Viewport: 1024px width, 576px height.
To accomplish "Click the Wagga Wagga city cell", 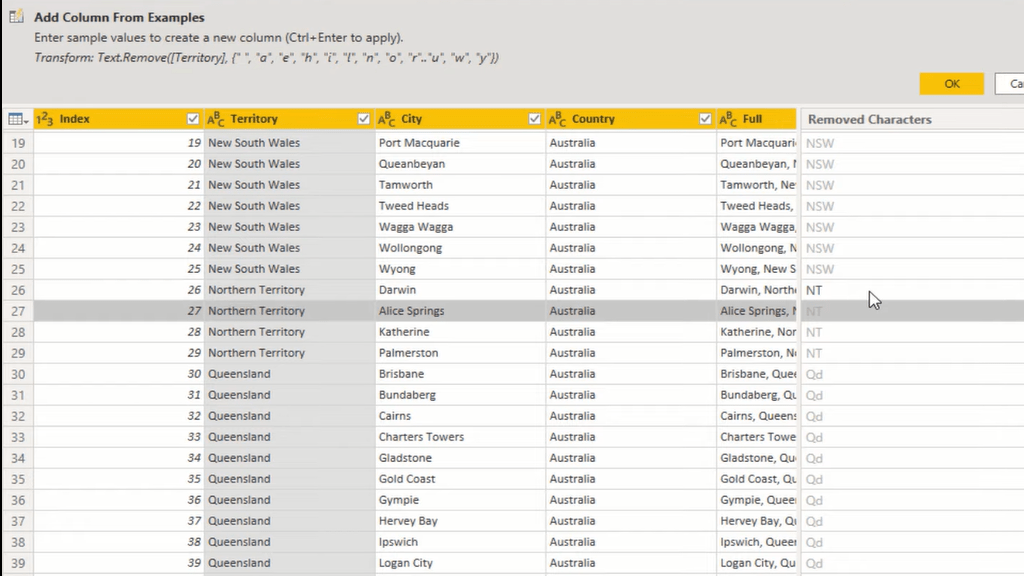I will click(460, 227).
